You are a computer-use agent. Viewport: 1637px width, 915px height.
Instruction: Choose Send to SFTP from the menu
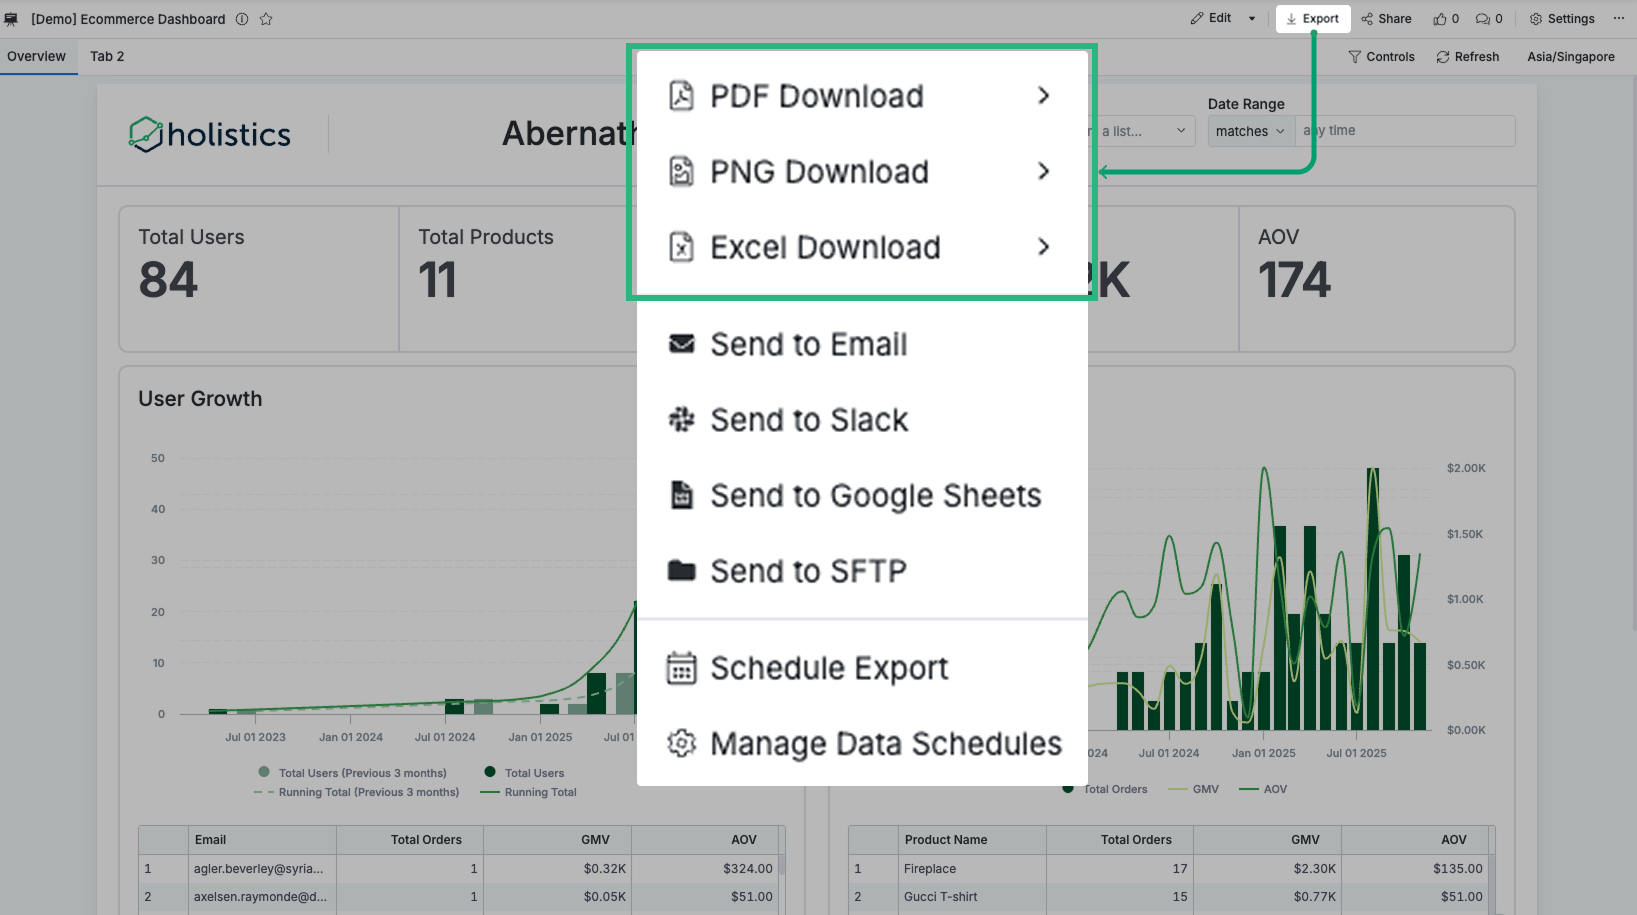point(808,571)
